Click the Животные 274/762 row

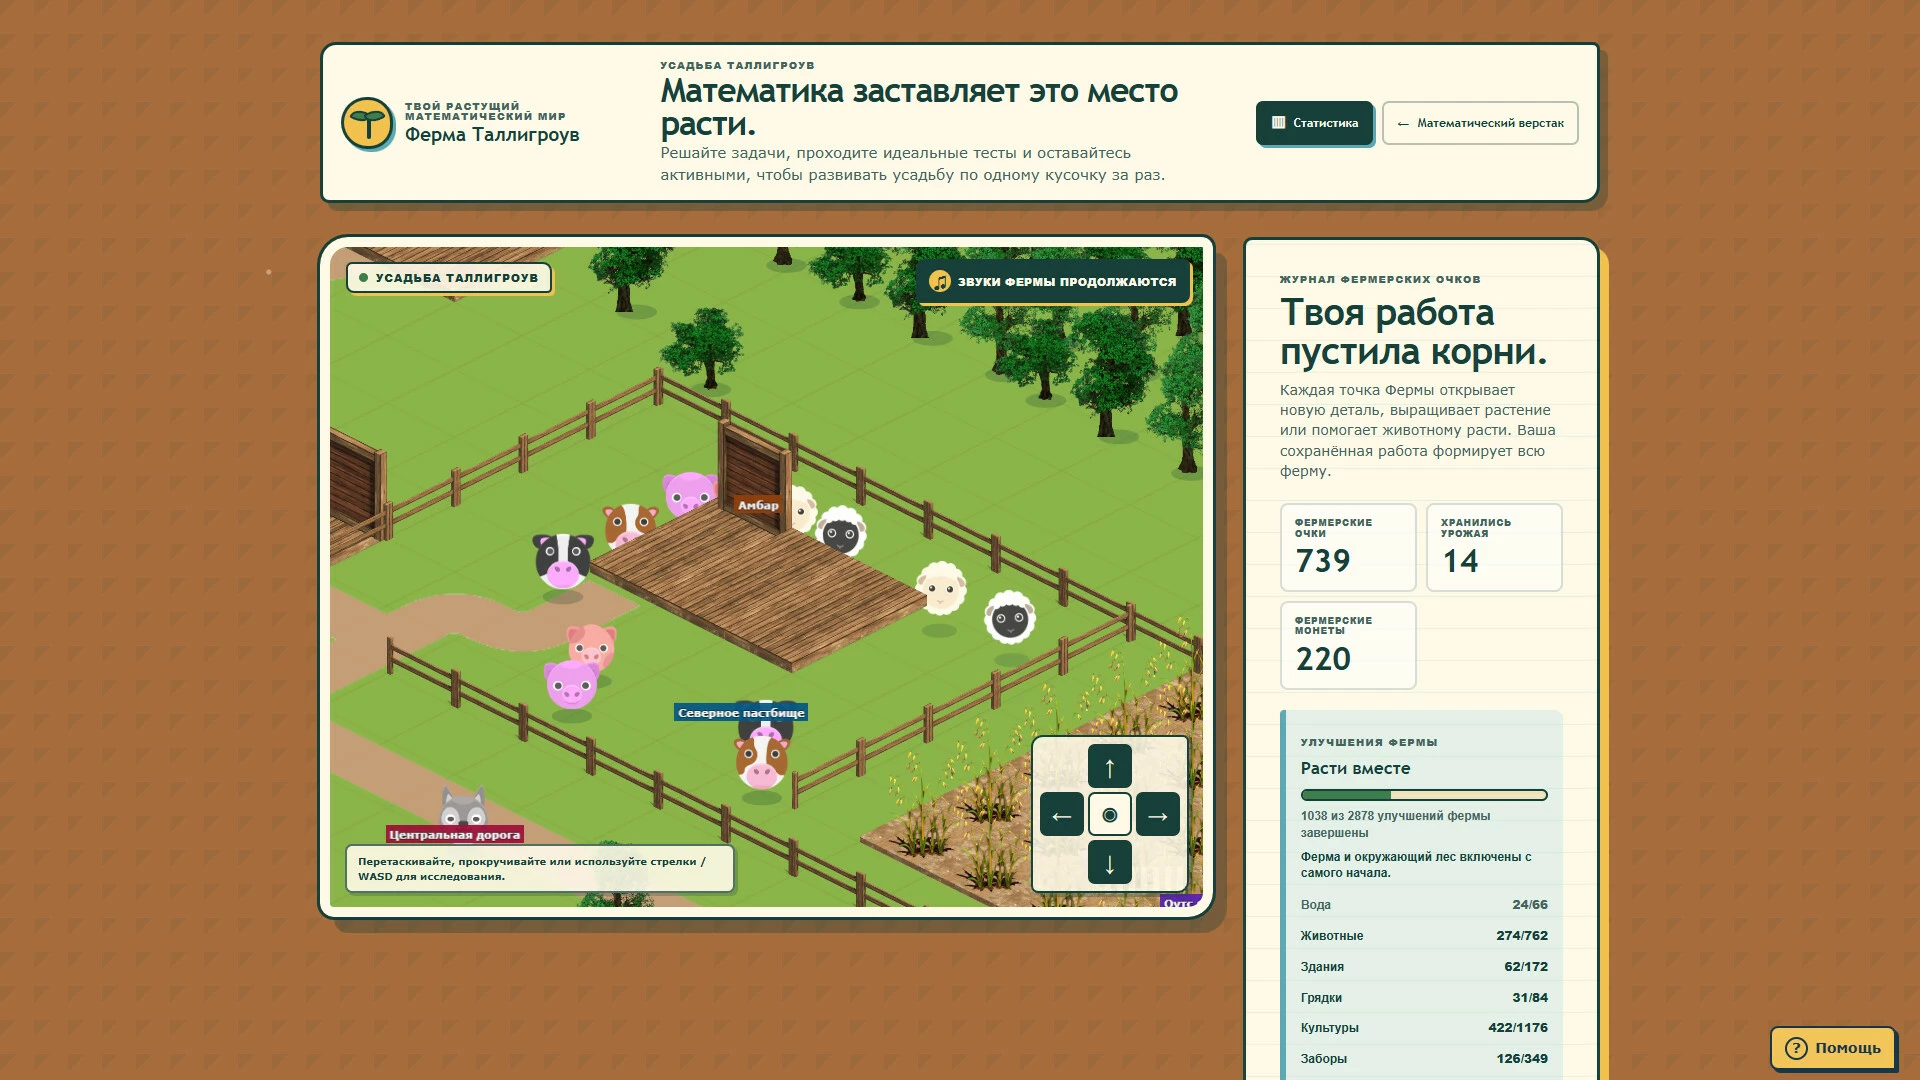(x=1424, y=936)
